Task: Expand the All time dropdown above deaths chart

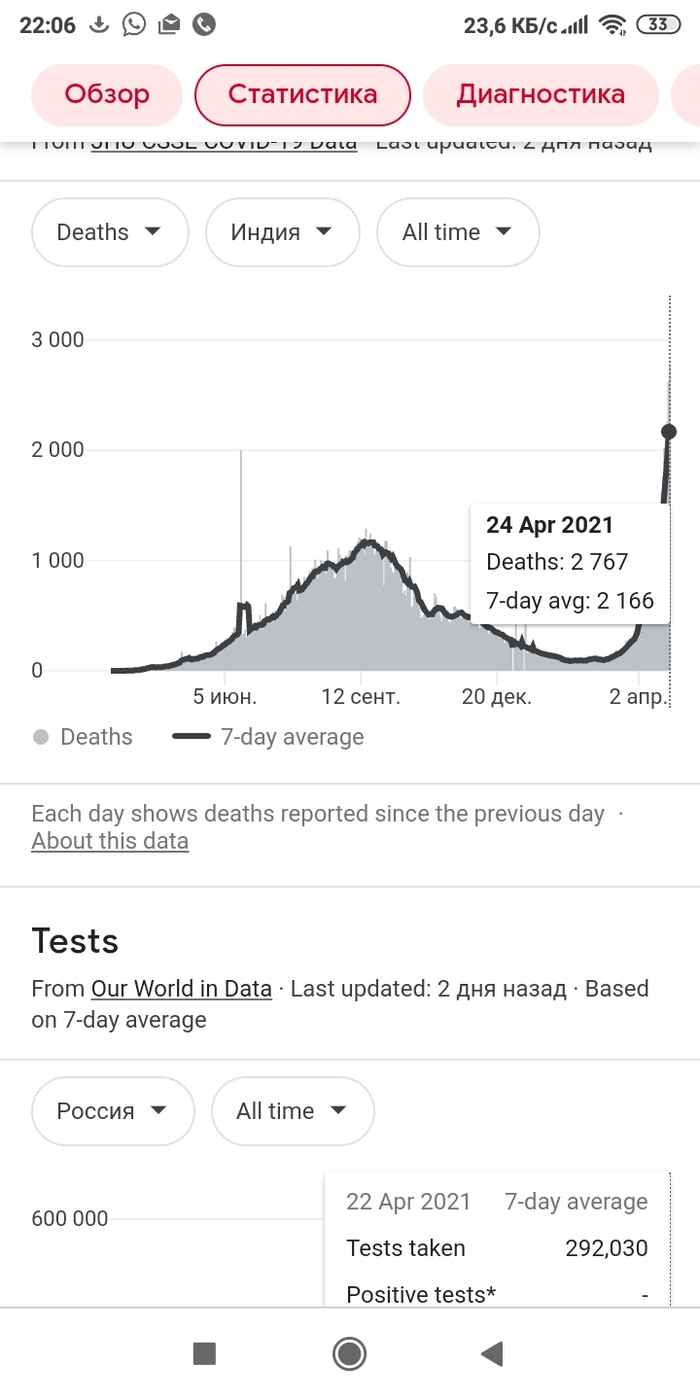Action: coord(457,232)
